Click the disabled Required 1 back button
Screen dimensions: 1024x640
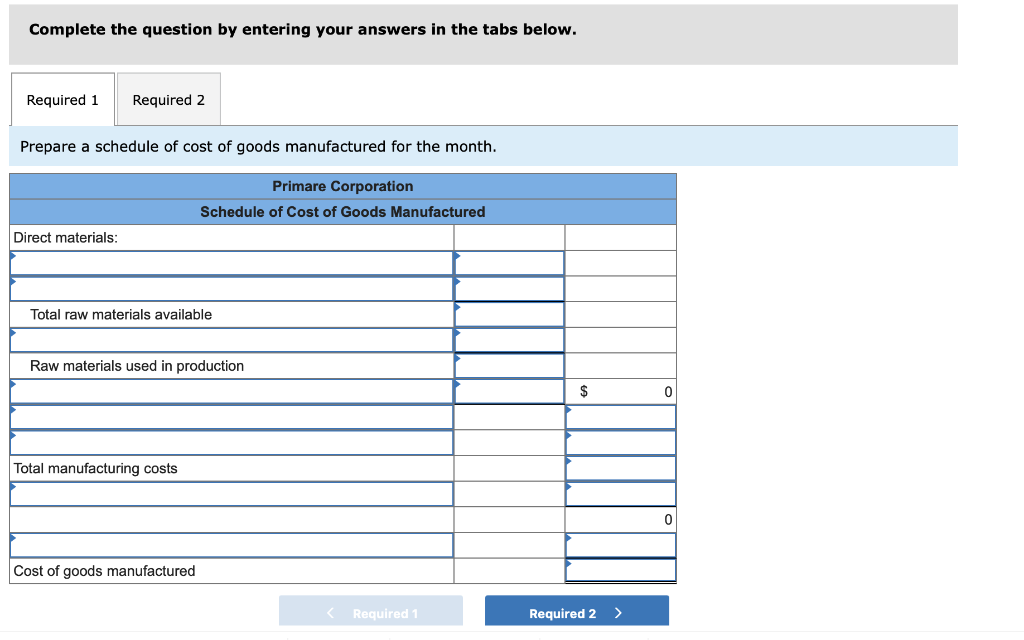click(371, 611)
